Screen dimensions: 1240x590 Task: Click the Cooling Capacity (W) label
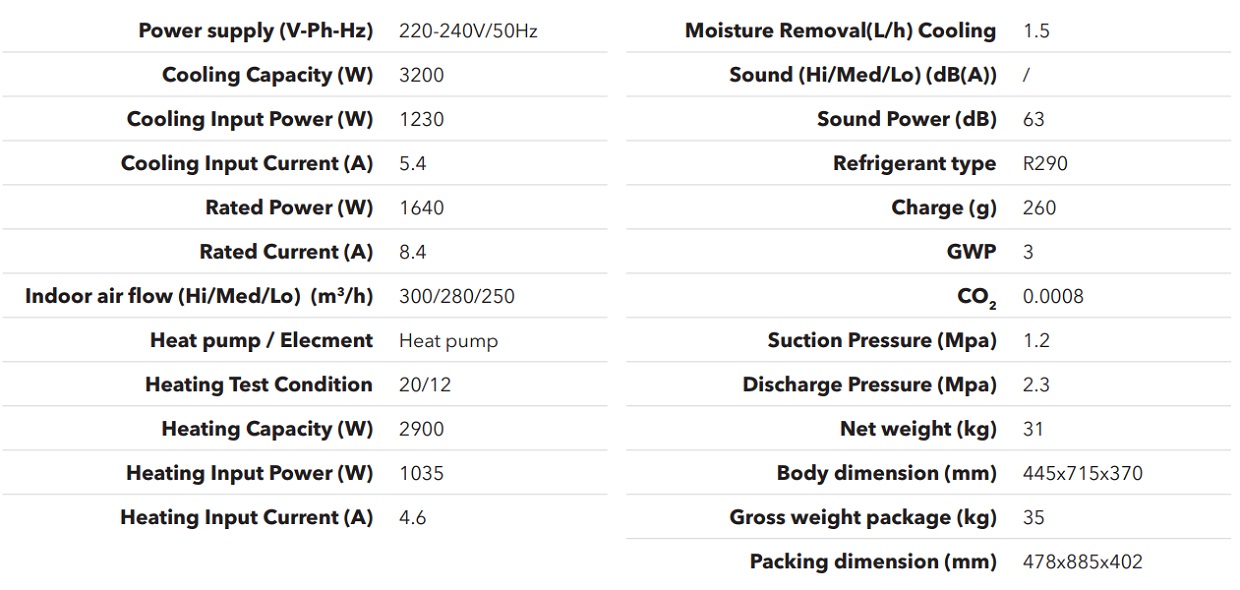click(267, 75)
